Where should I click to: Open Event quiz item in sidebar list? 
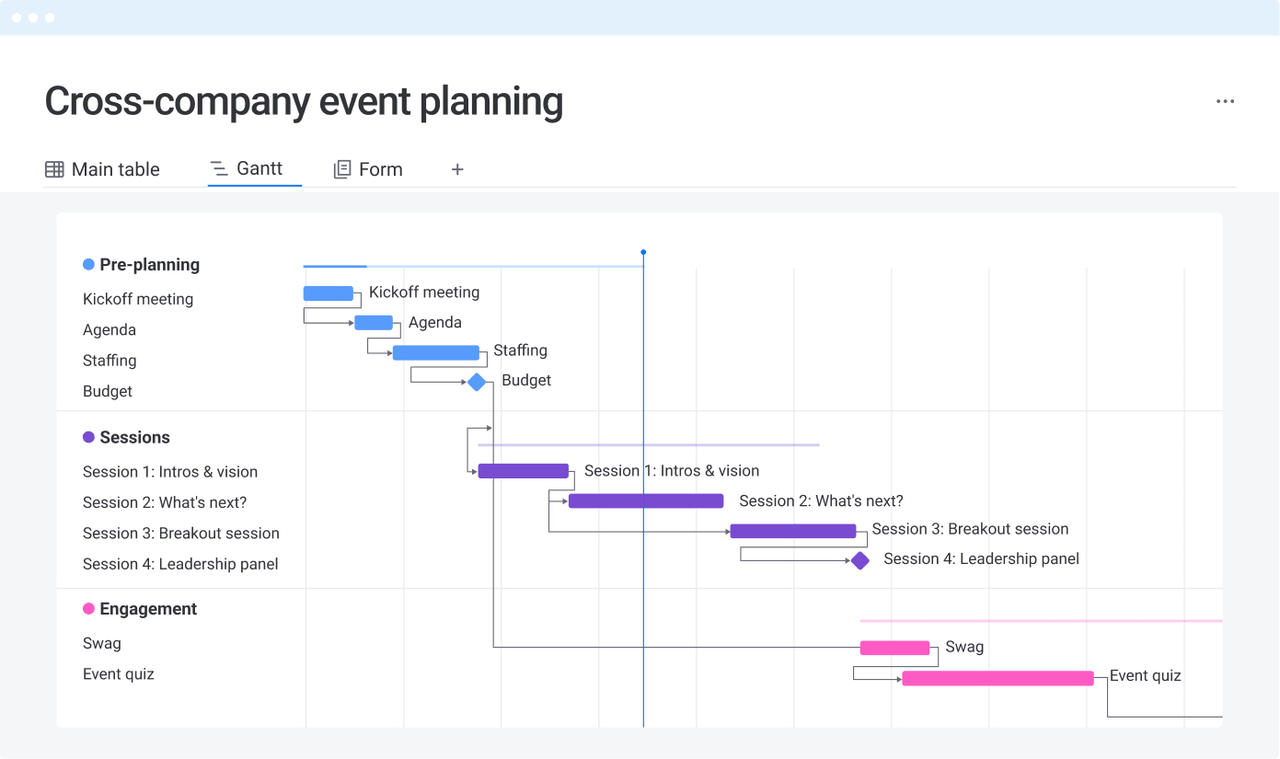[x=118, y=674]
